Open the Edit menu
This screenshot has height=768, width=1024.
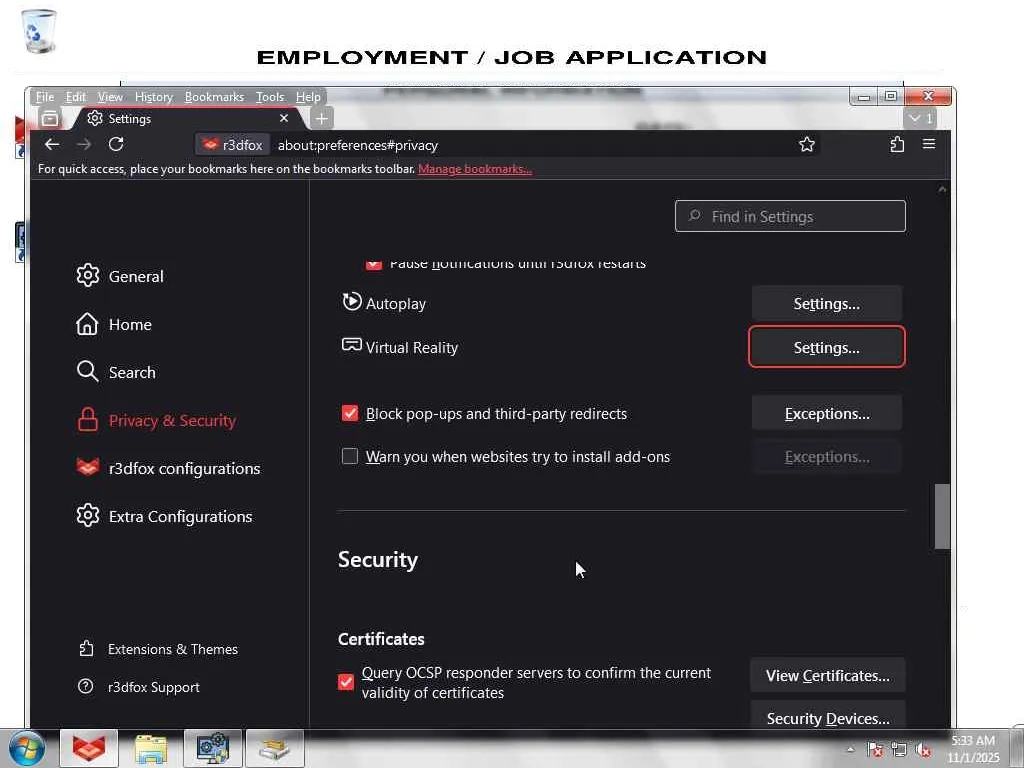(x=76, y=97)
